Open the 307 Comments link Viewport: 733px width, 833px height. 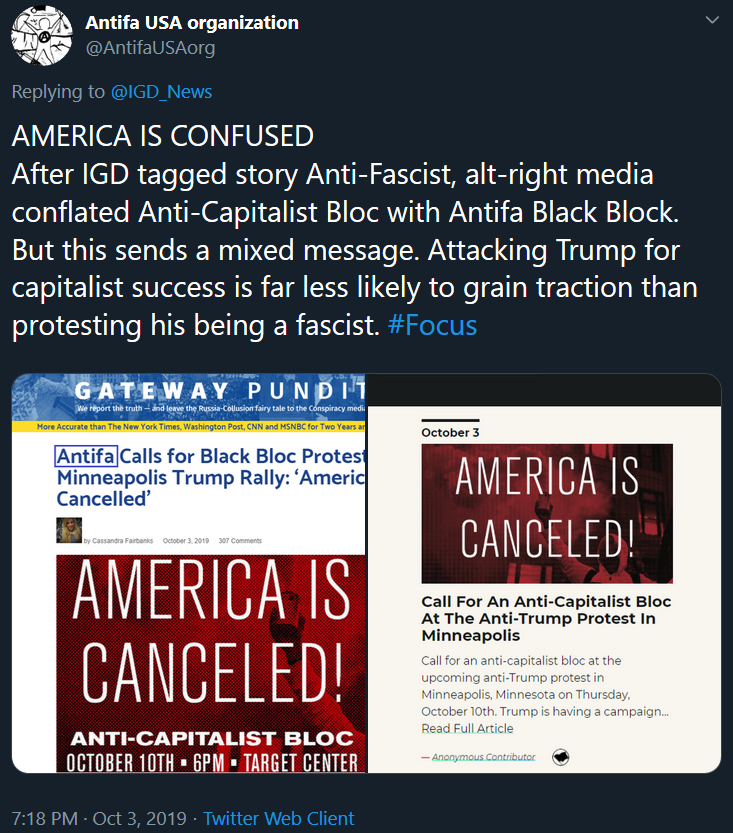(x=240, y=541)
